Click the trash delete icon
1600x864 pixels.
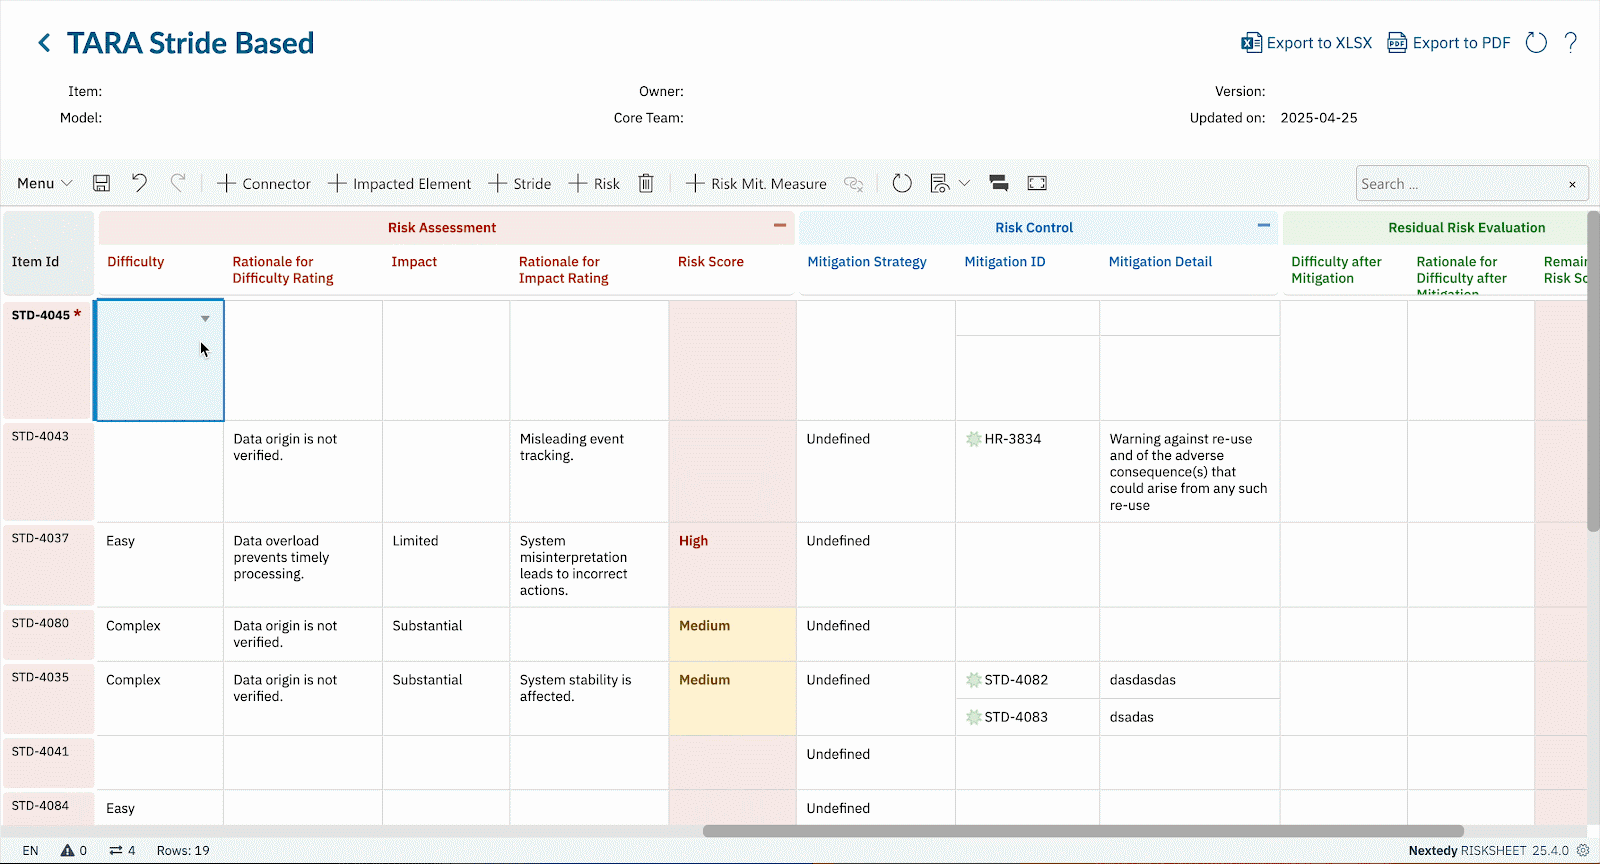[646, 183]
